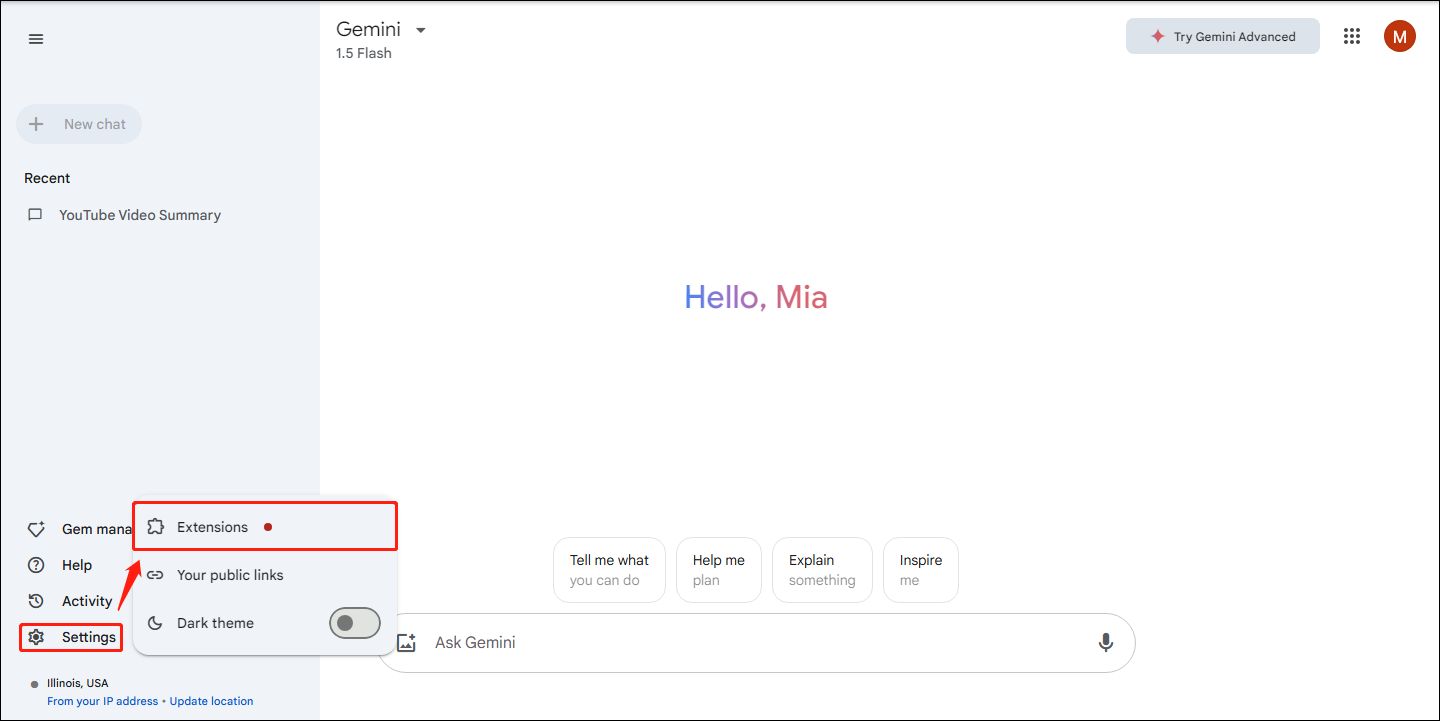Select Extensions from the settings menu
The width and height of the screenshot is (1440, 721).
(266, 527)
